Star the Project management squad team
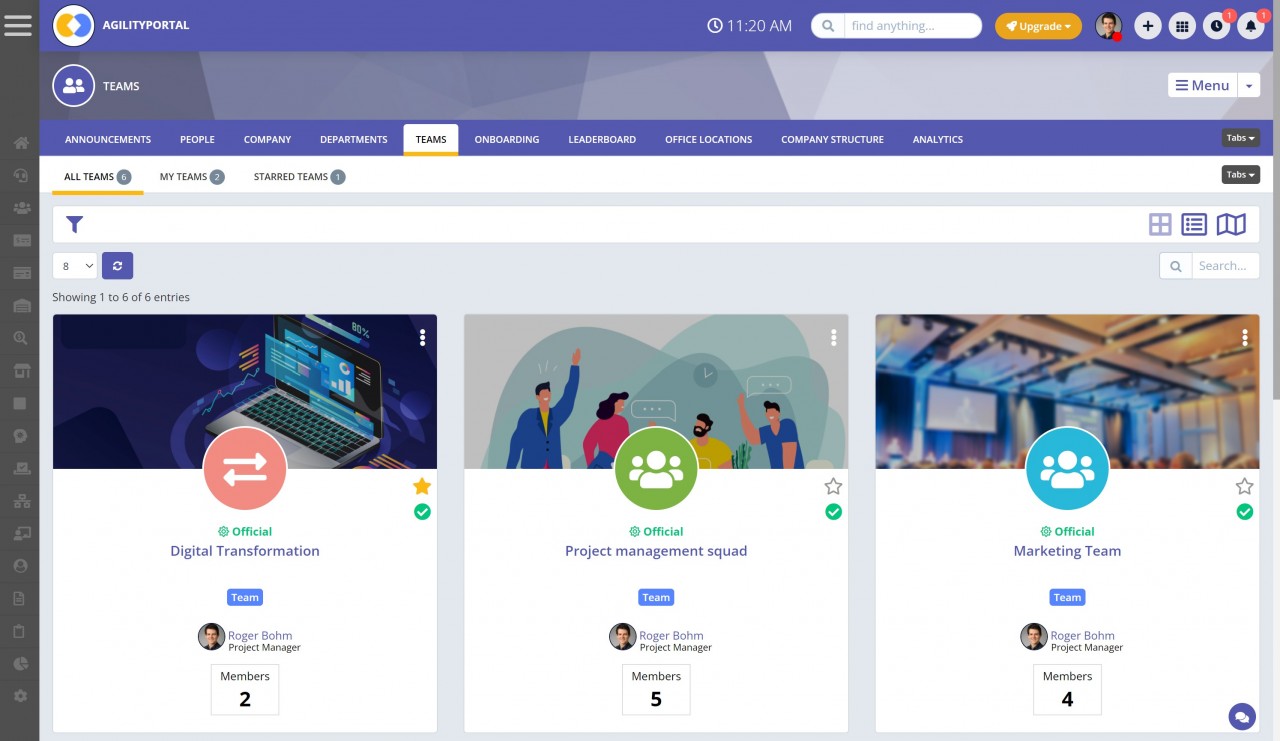Viewport: 1280px width, 741px height. (833, 486)
